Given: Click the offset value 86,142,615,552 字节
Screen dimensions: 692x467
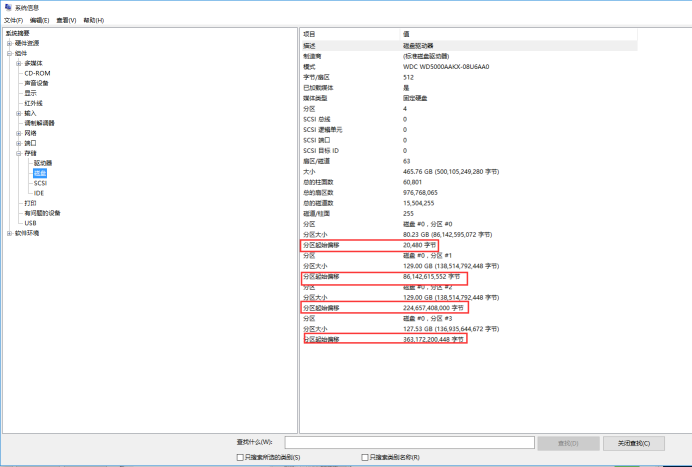Looking at the screenshot, I should click(432, 277).
